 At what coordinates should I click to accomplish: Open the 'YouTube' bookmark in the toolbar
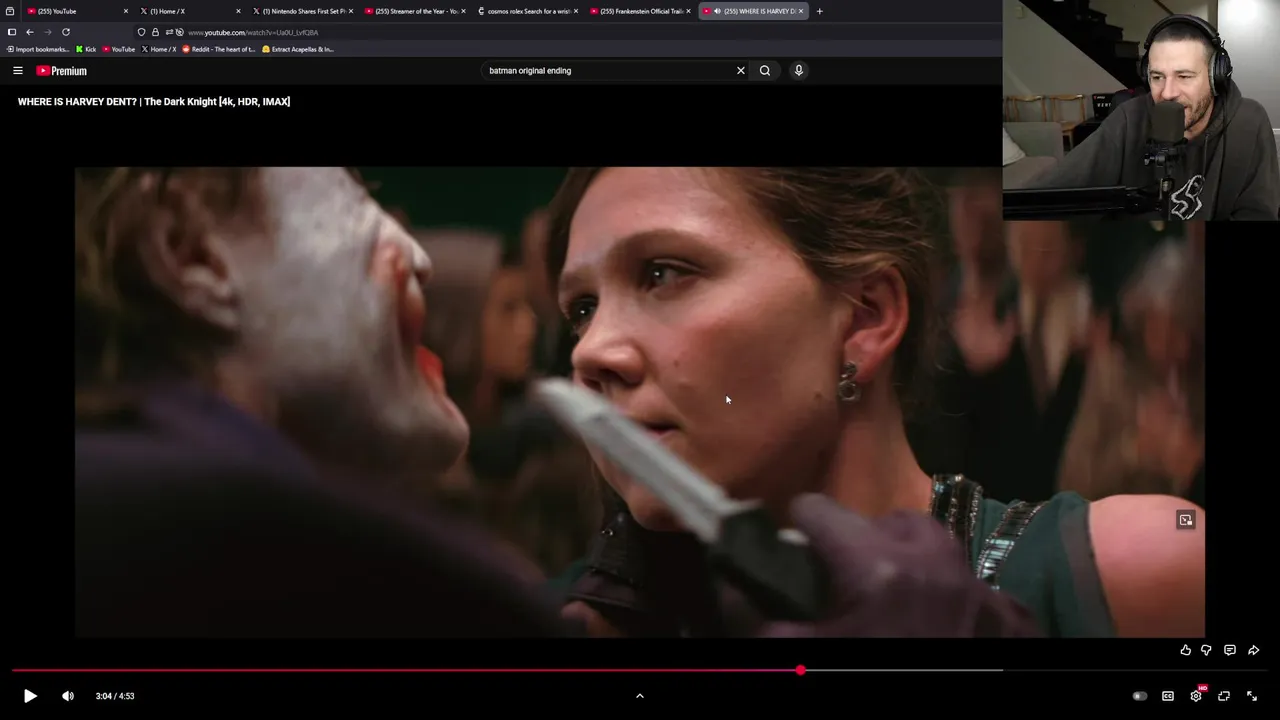(119, 49)
